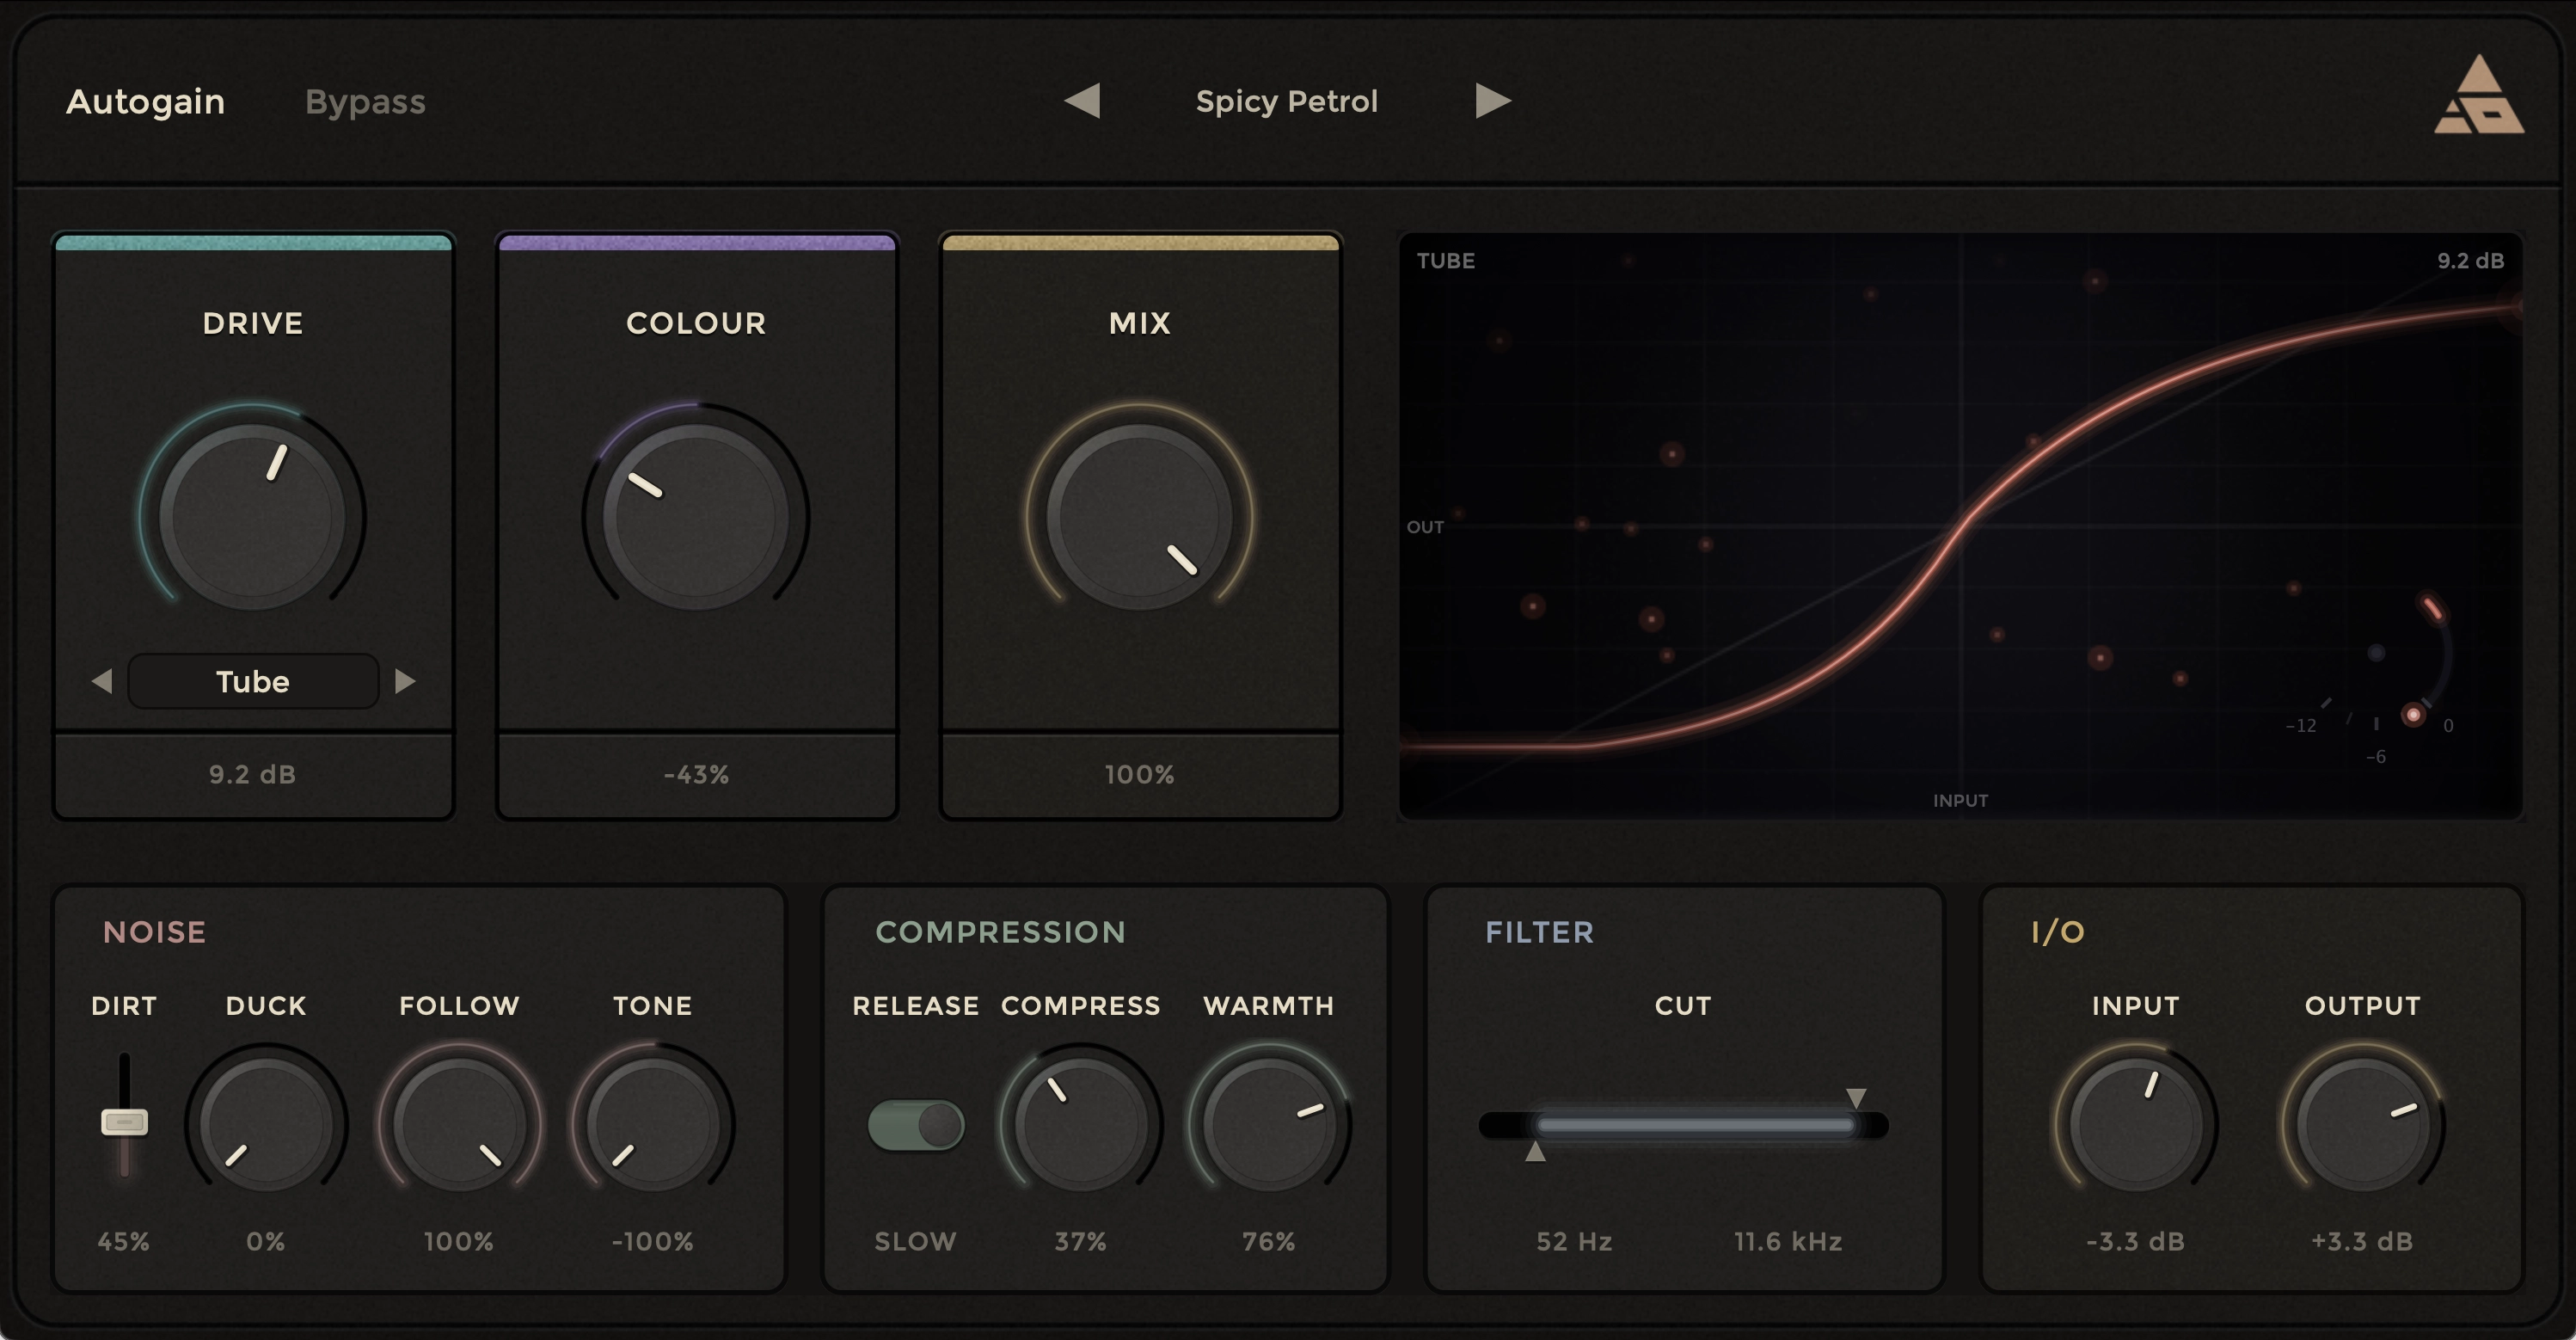Click the Output gain knob

pos(2362,1124)
